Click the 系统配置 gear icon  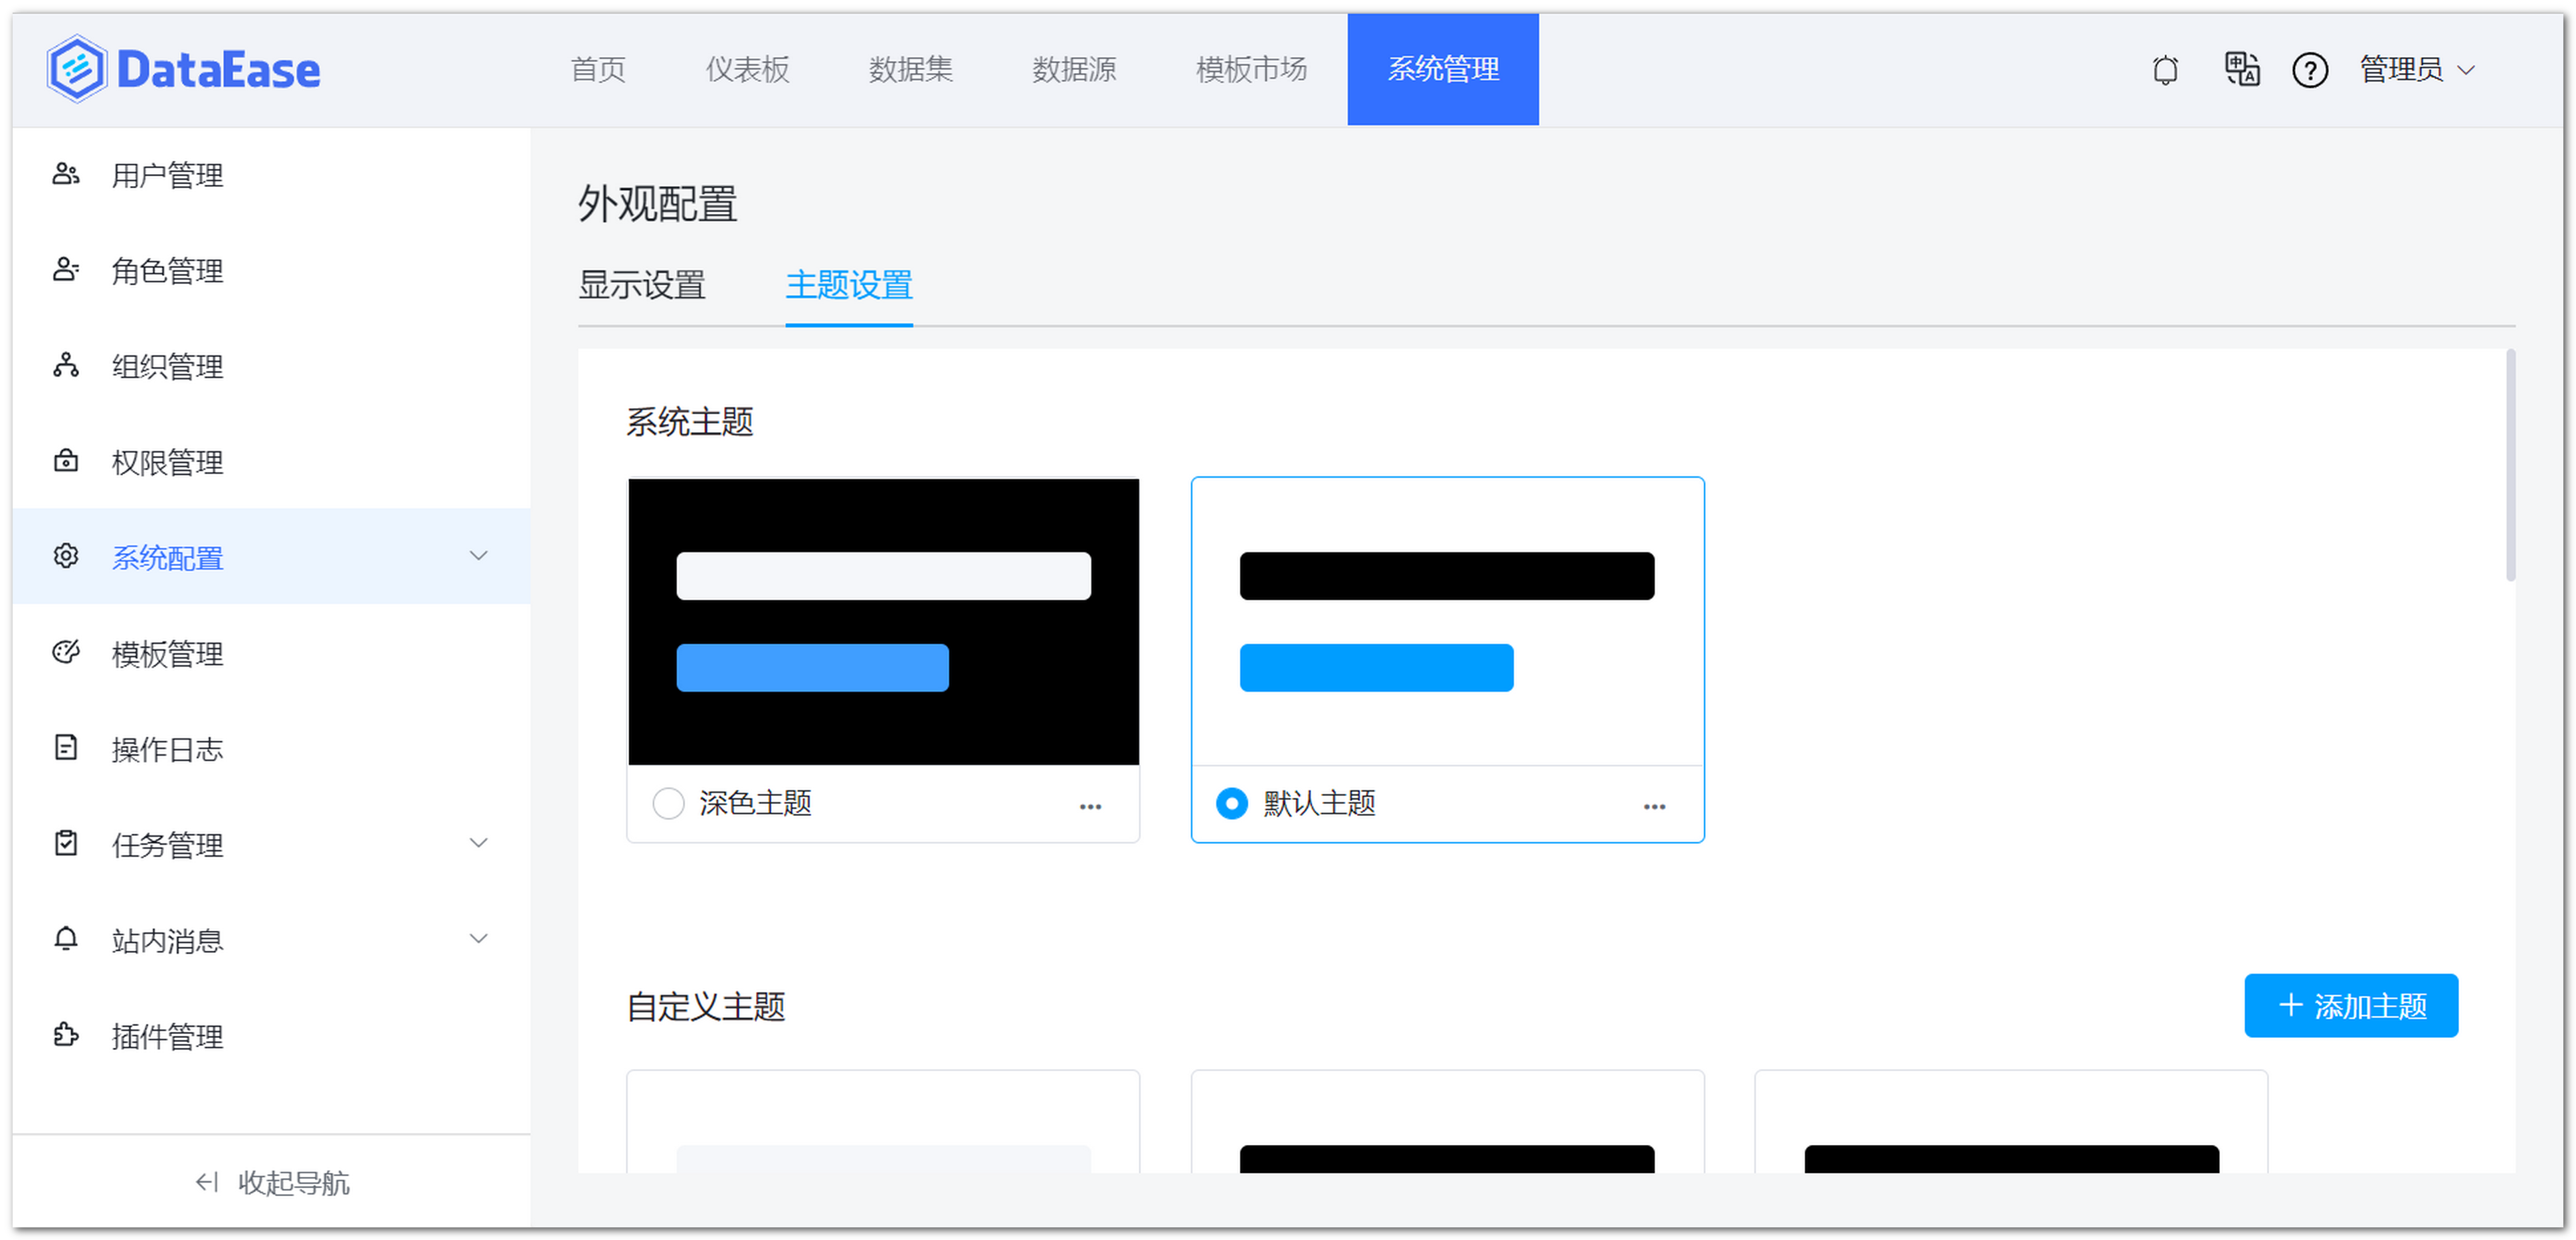click(x=66, y=556)
